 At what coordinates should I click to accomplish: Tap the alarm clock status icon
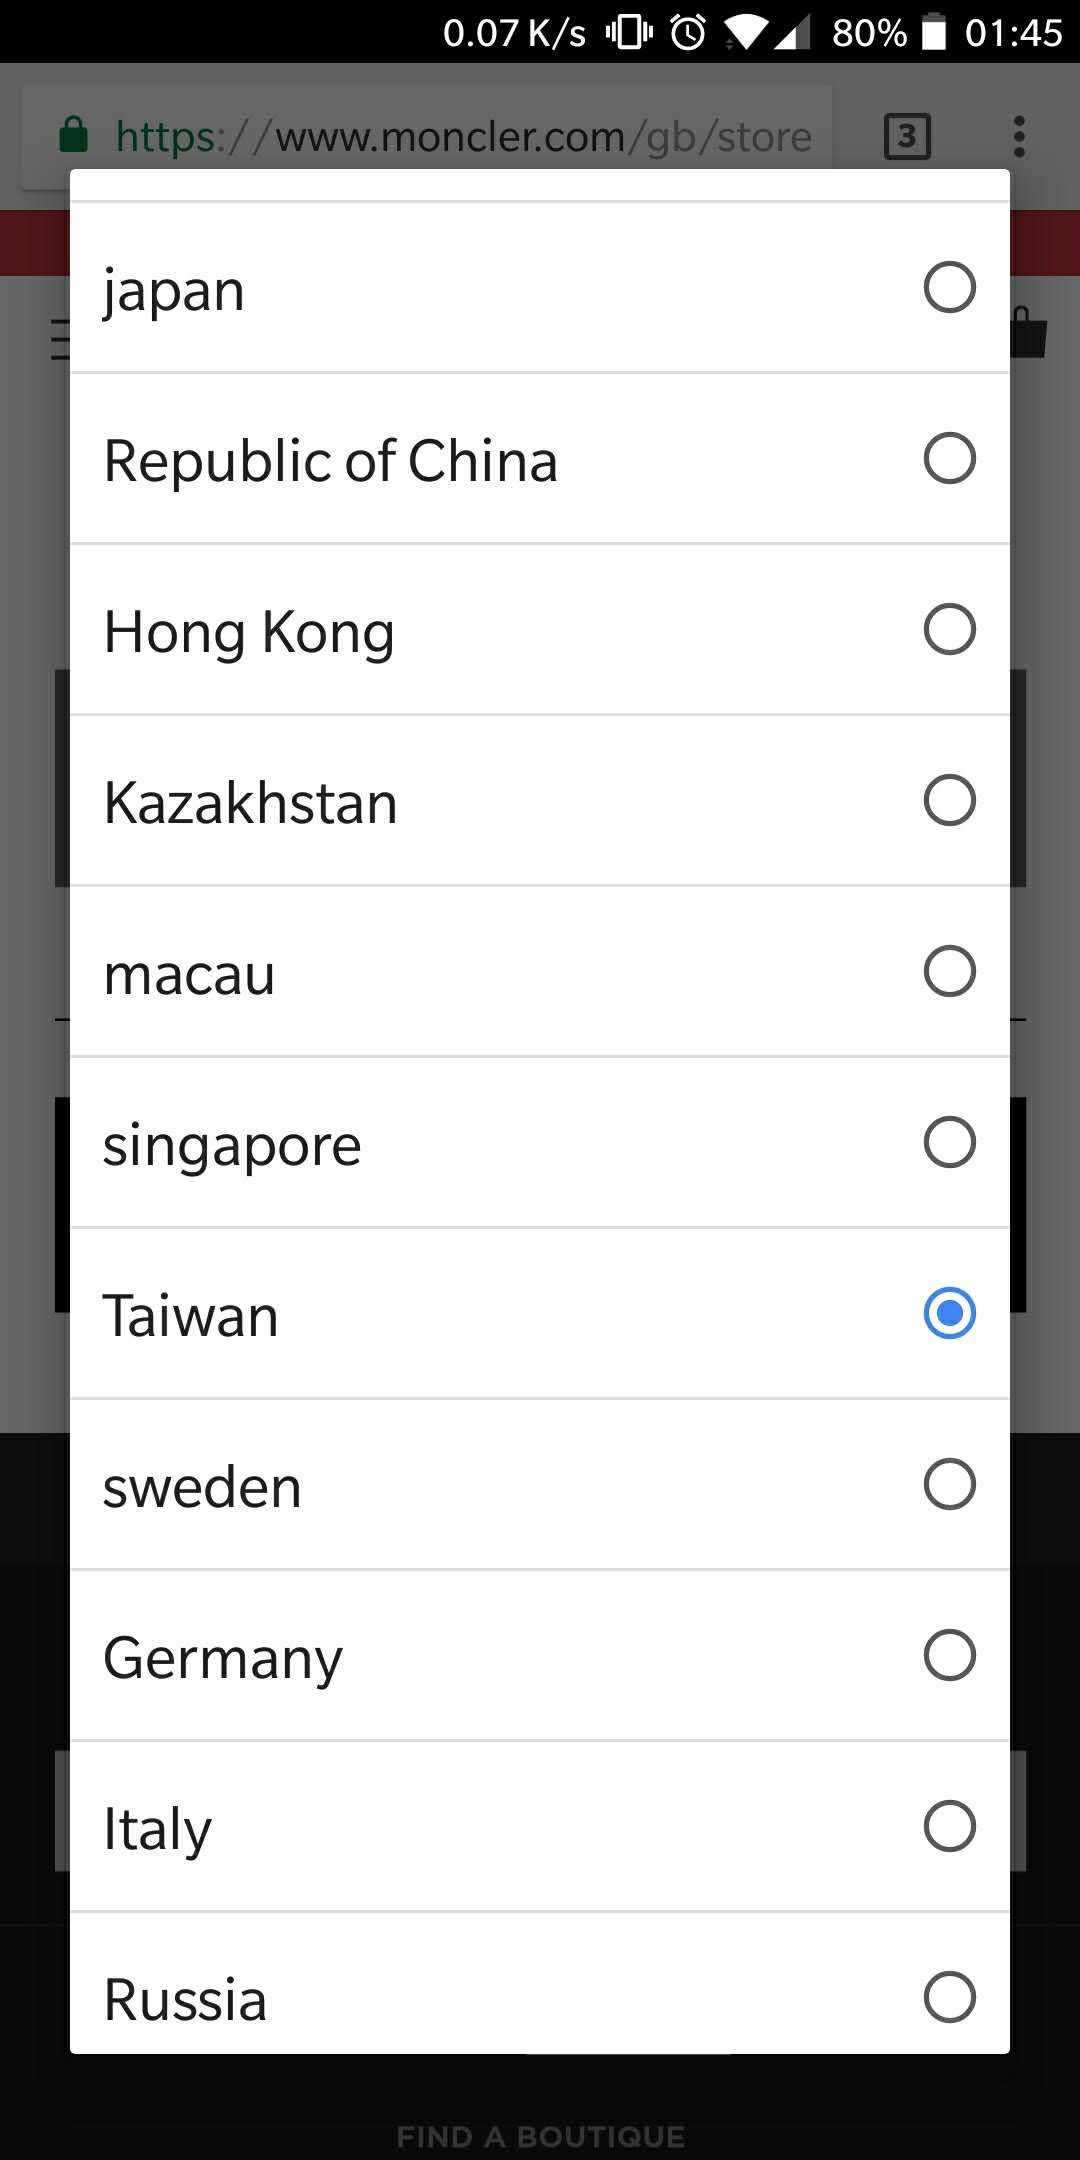(x=688, y=33)
